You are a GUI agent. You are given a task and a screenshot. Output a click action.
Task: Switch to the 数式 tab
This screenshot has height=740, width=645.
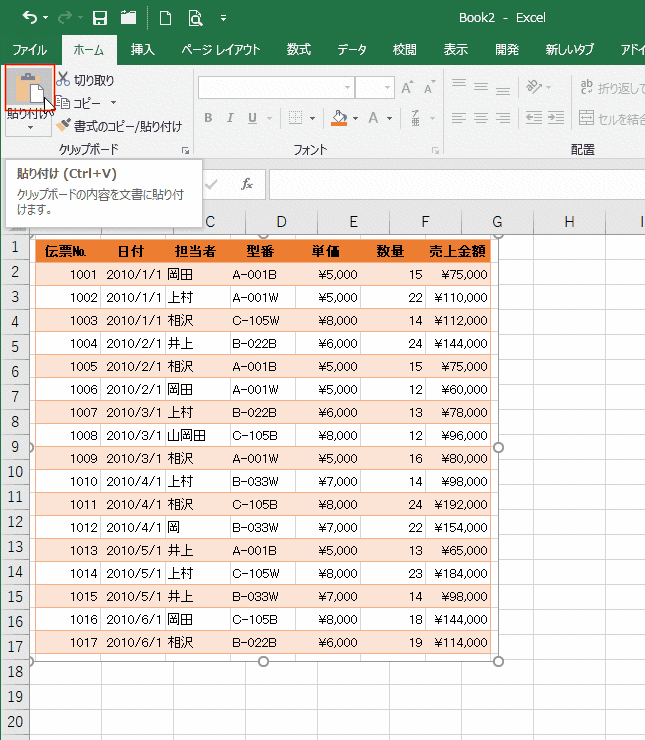click(x=299, y=50)
